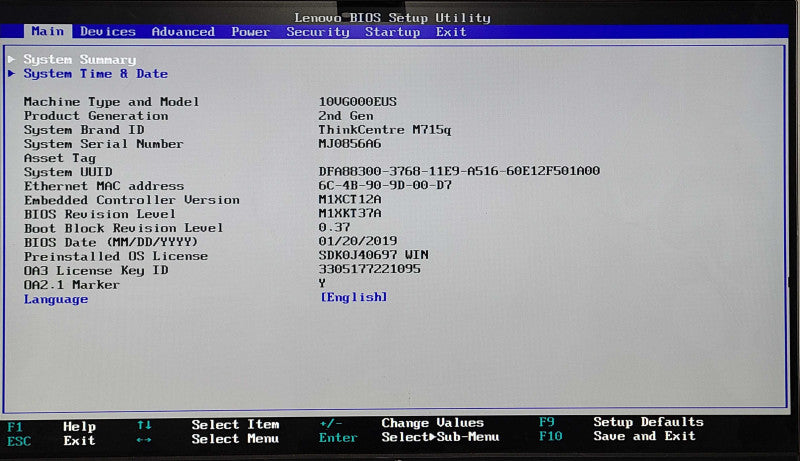Screen dimensions: 800x461
Task: Click the Enter key hint
Action: (x=338, y=438)
